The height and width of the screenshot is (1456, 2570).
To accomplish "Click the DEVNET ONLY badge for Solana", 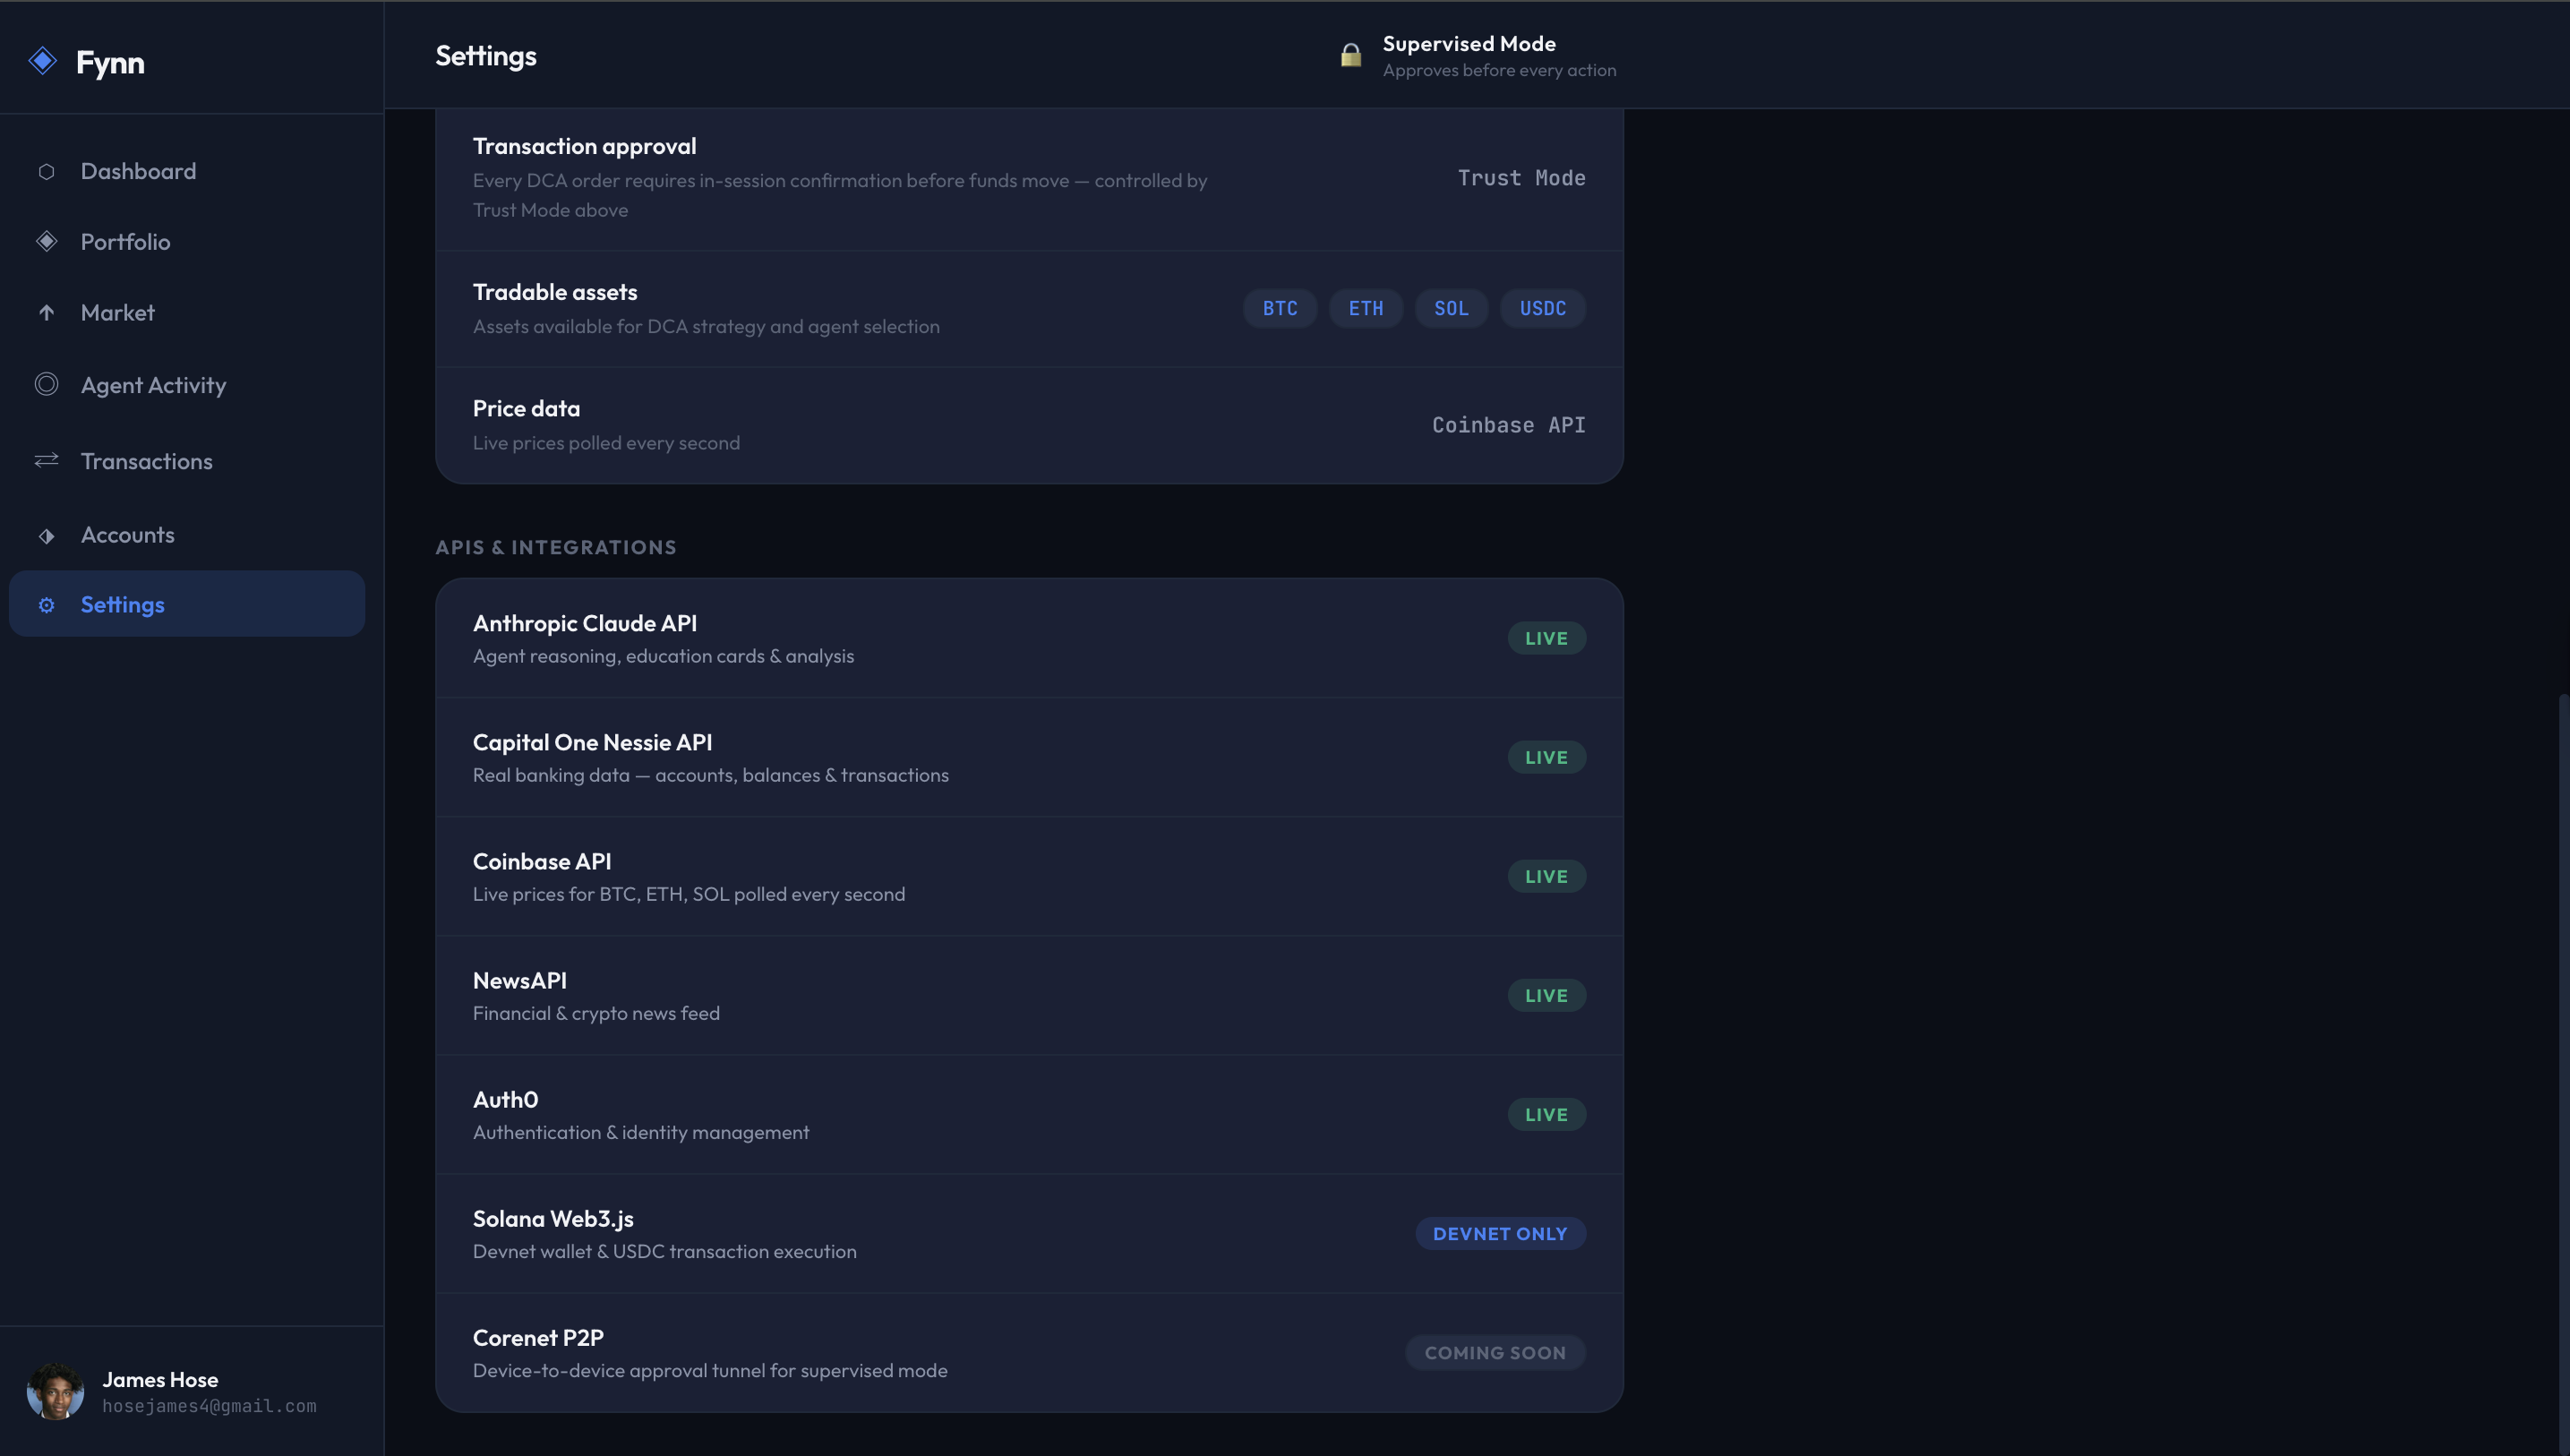I will click(1499, 1233).
